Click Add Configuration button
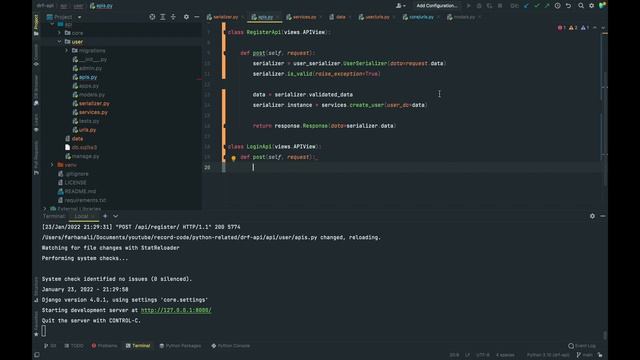 437,6
